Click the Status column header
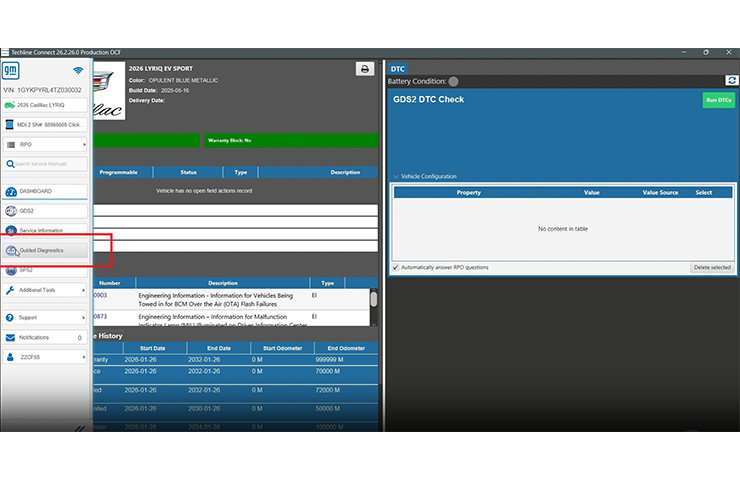Image resolution: width=740 pixels, height=480 pixels. pos(188,172)
